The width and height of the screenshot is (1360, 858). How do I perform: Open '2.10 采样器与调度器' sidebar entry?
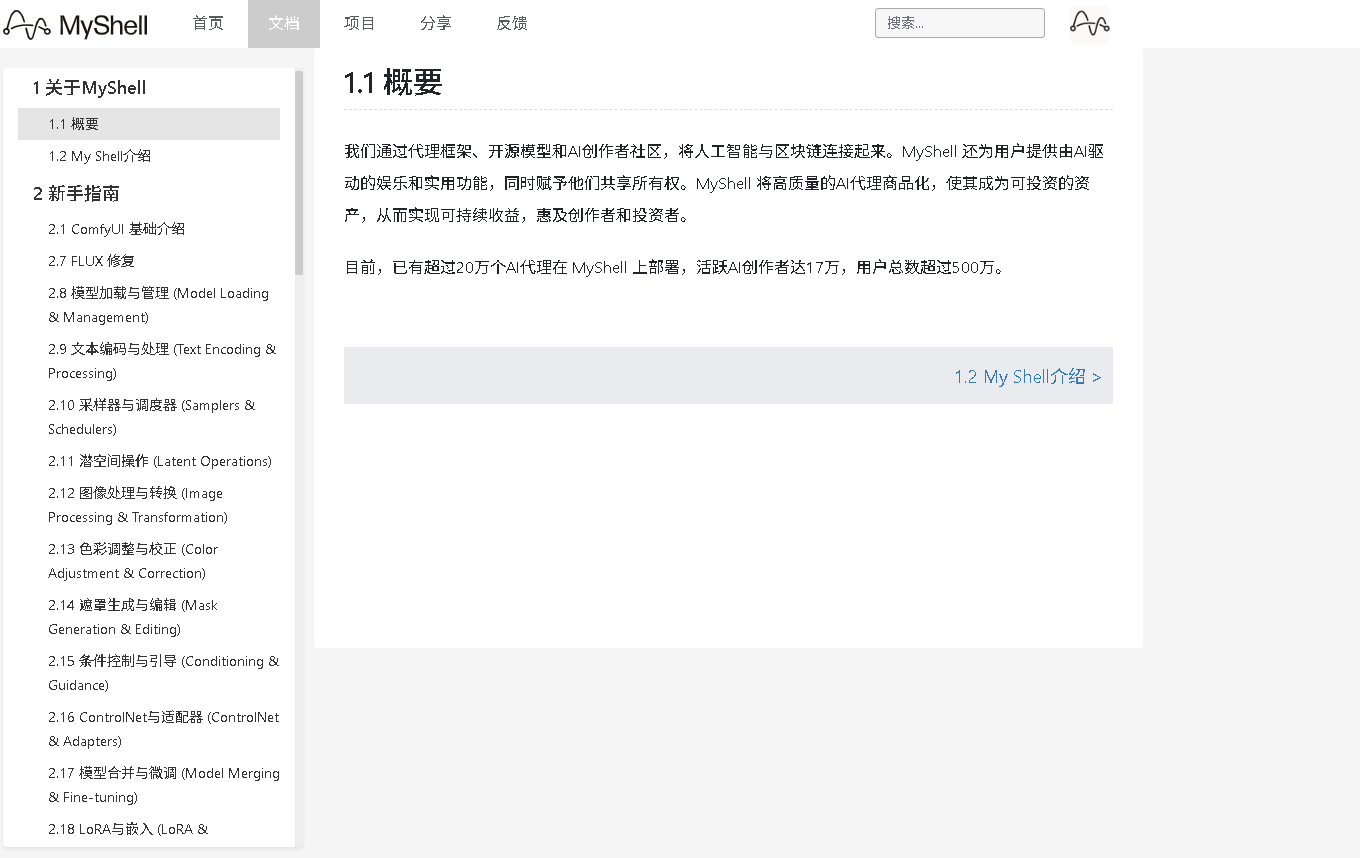click(152, 417)
